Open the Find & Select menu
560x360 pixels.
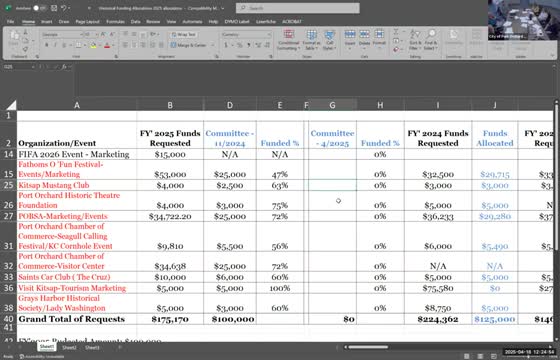click(431, 40)
